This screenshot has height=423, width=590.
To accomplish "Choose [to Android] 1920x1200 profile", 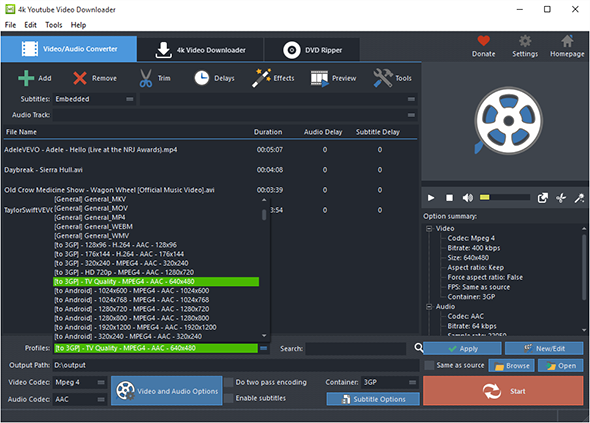I will (156, 327).
